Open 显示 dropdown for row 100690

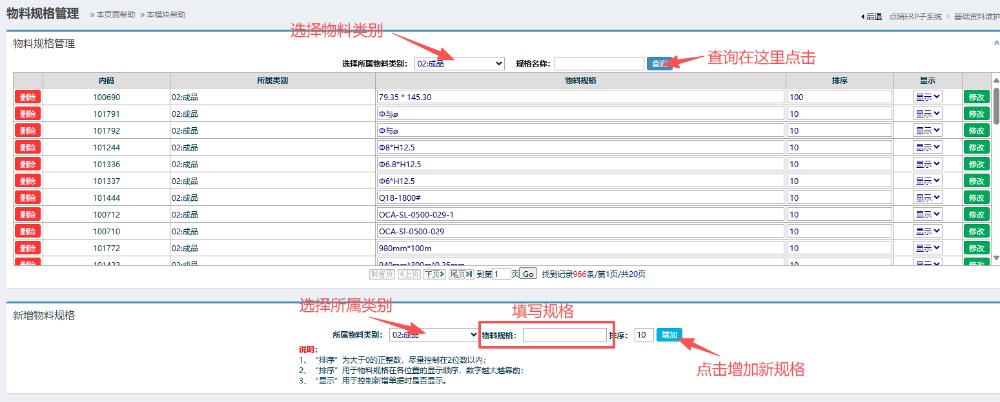(927, 97)
